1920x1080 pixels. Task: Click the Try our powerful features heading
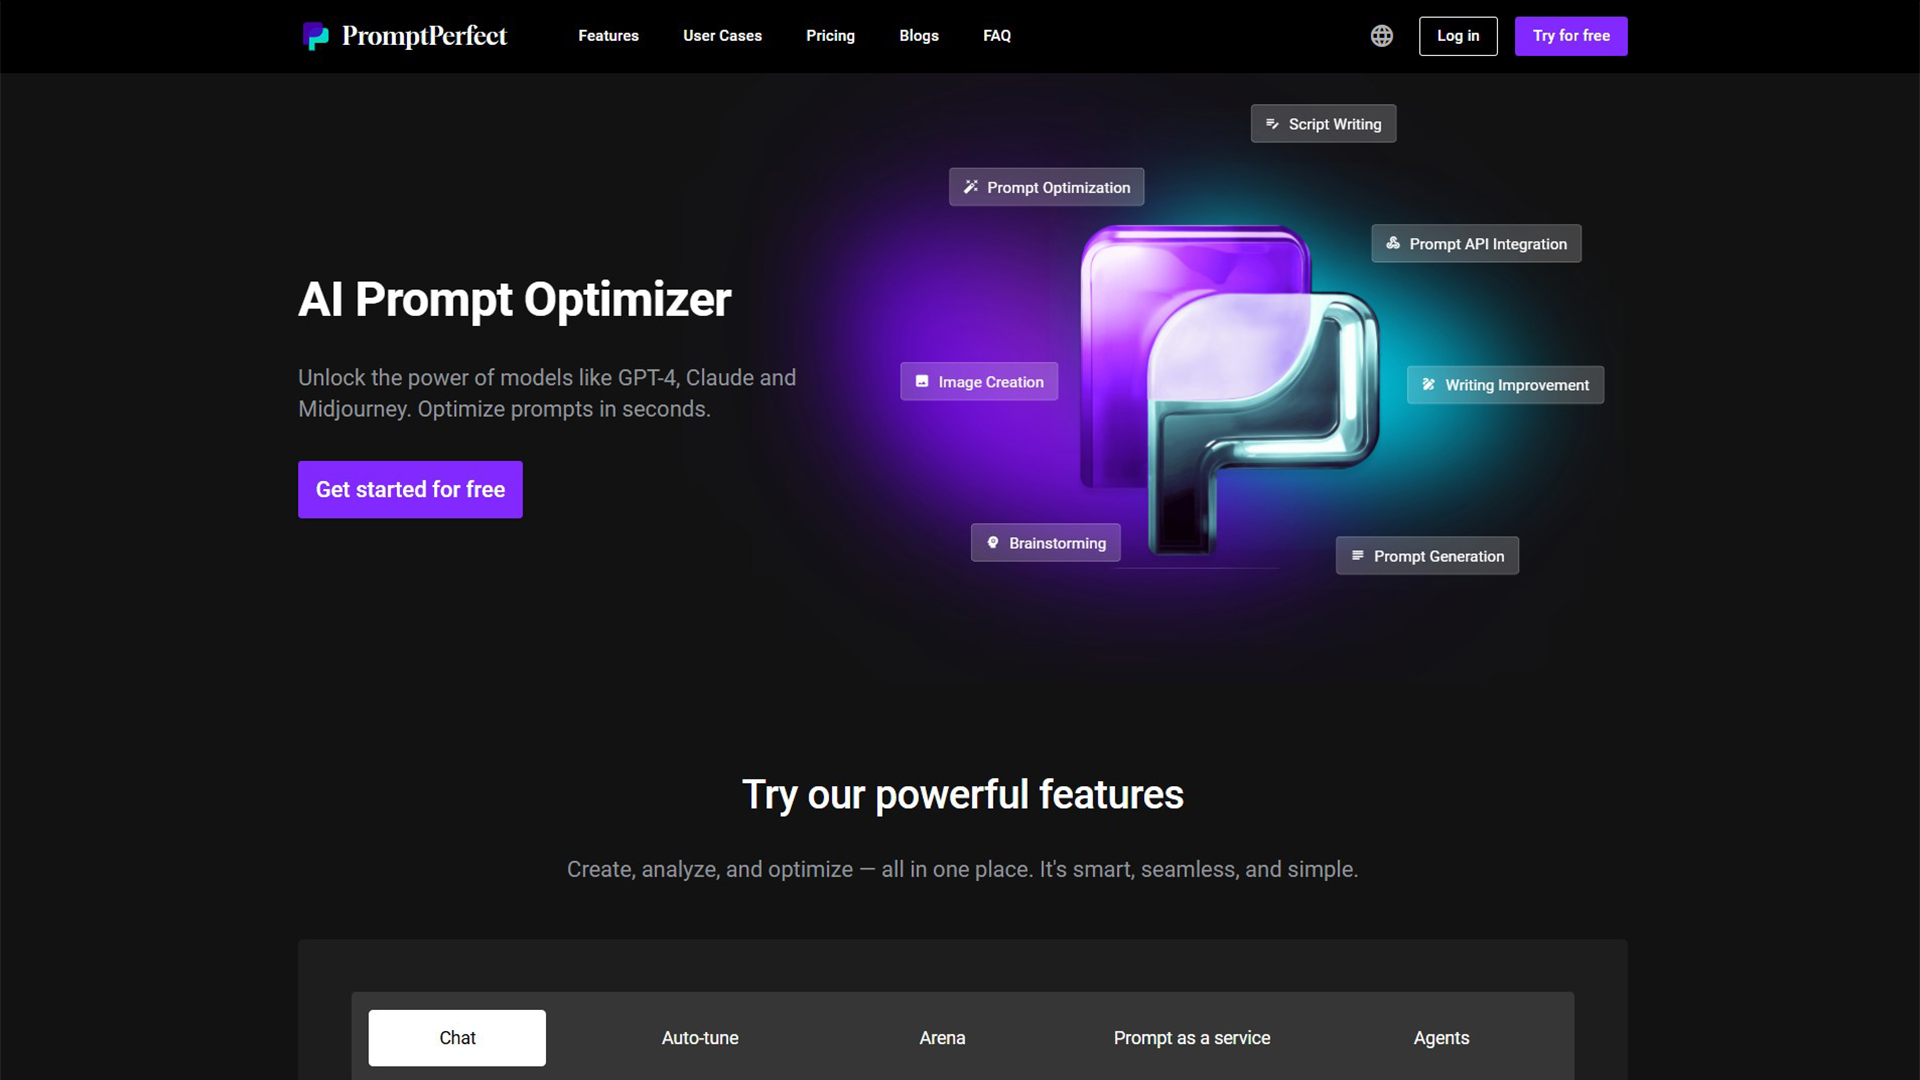pyautogui.click(x=962, y=795)
